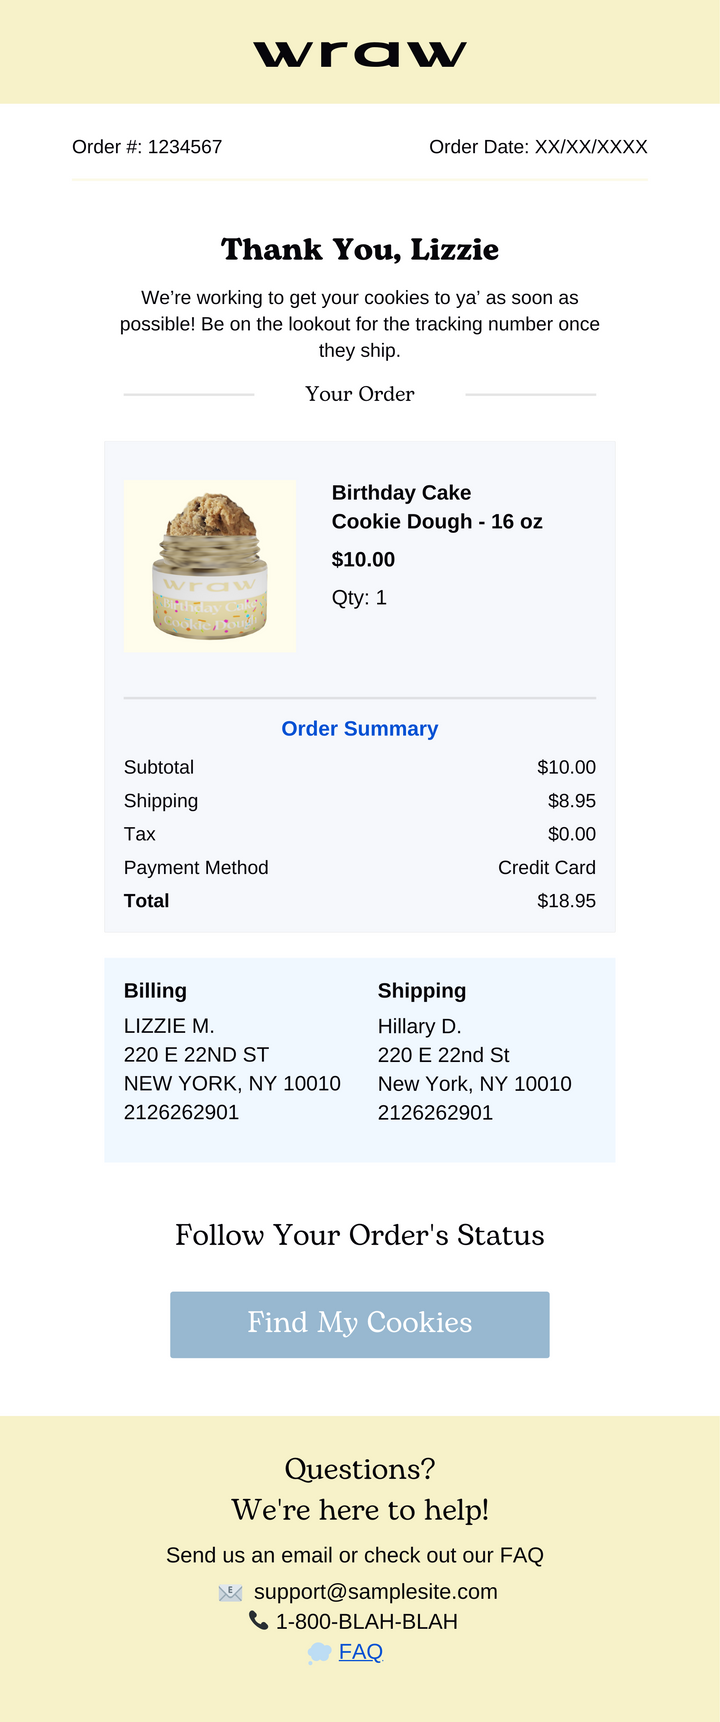Open the FAQ link
This screenshot has width=720, height=1722.
coord(360,1652)
